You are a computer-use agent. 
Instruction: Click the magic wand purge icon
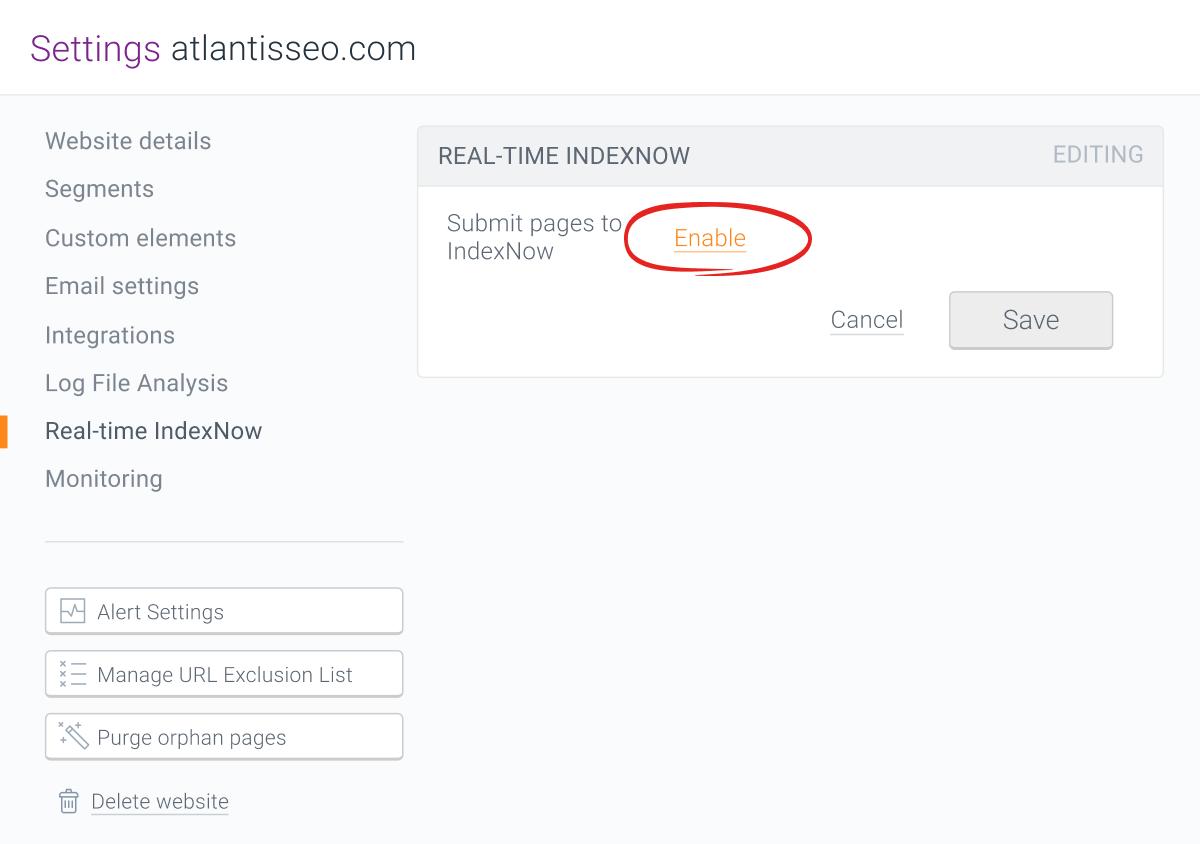click(x=73, y=736)
